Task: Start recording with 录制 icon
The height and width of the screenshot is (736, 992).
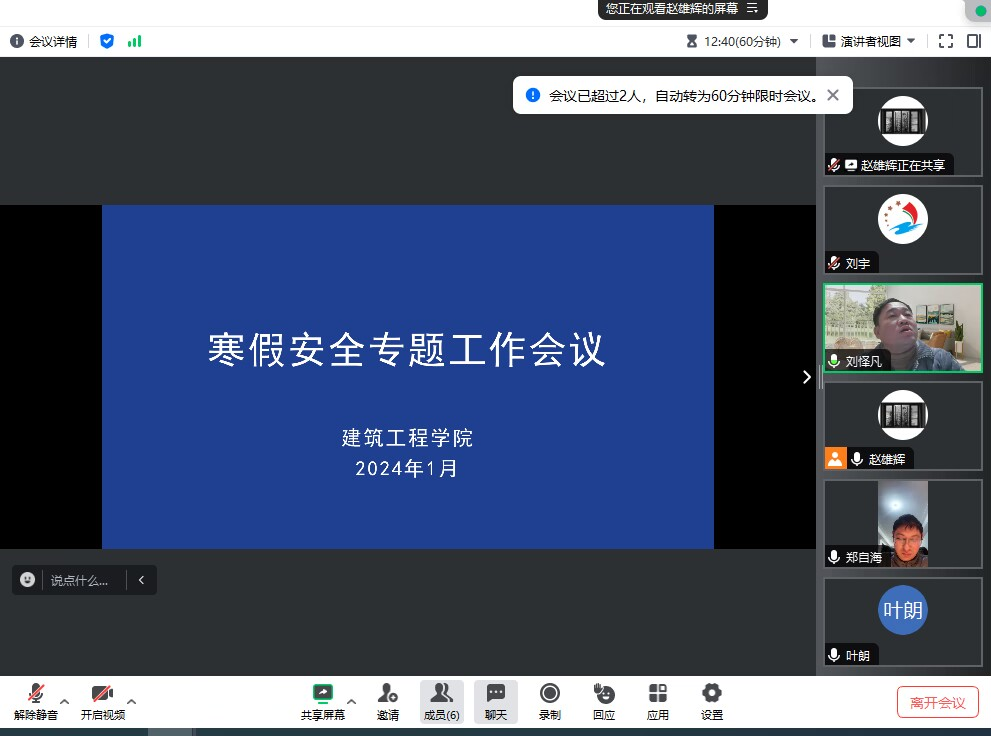Action: point(549,701)
